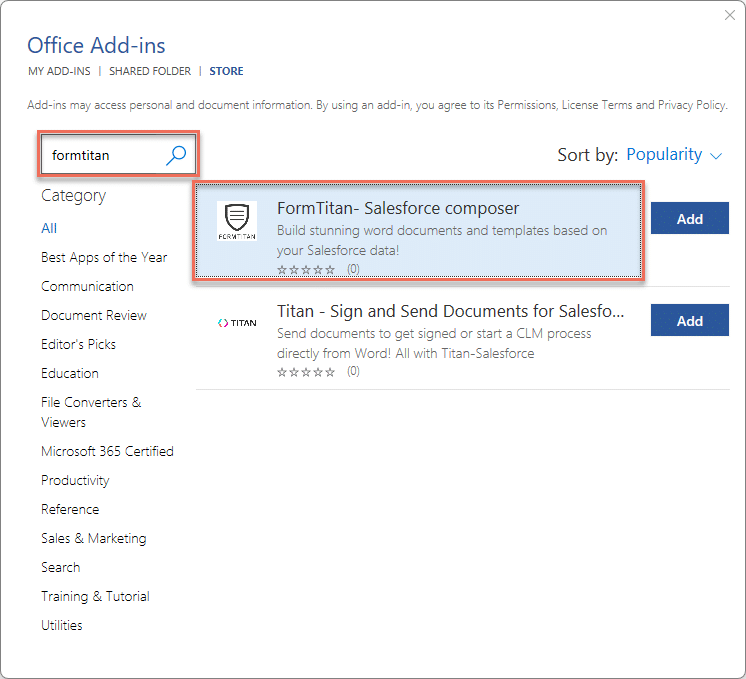Click the Titan description 'Send documents to get signed'

[x=434, y=343]
